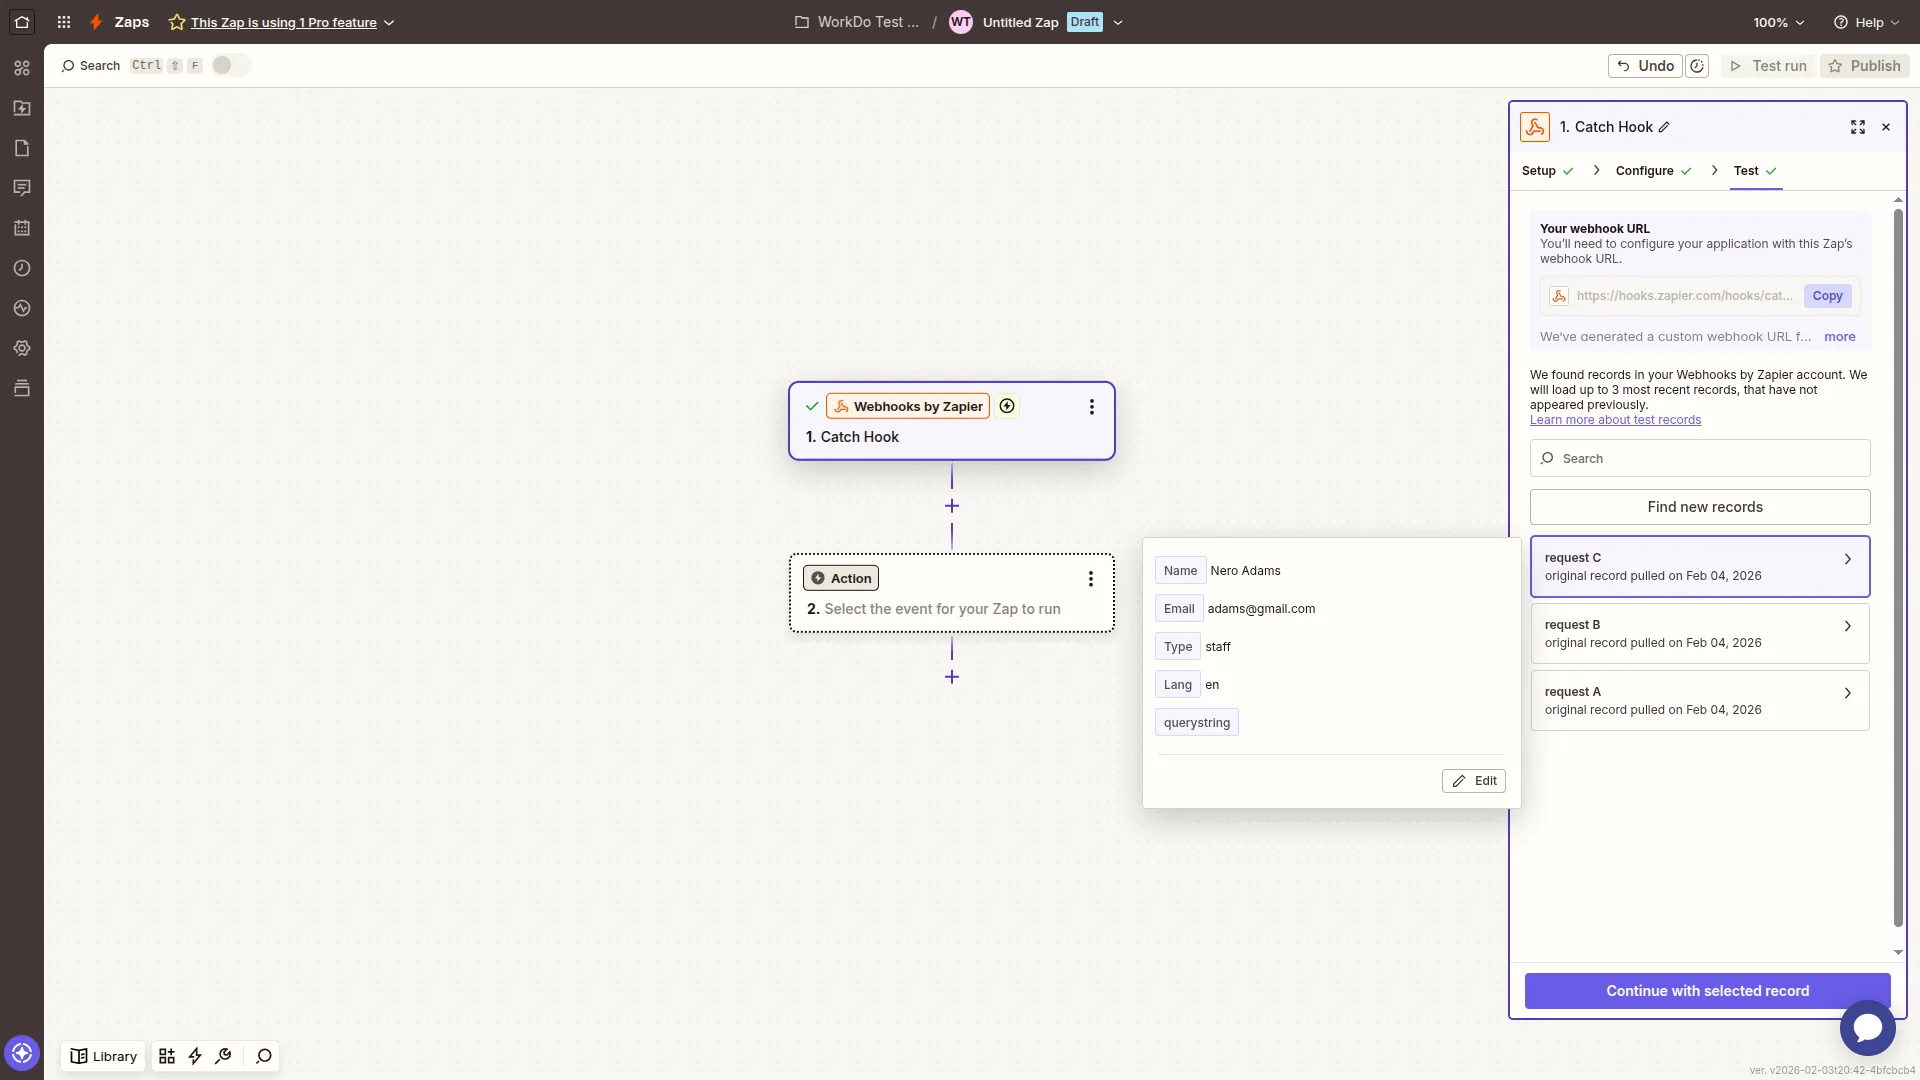Image resolution: width=1920 pixels, height=1080 pixels.
Task: Open the zoom level 100% dropdown
Action: pos(1778,22)
